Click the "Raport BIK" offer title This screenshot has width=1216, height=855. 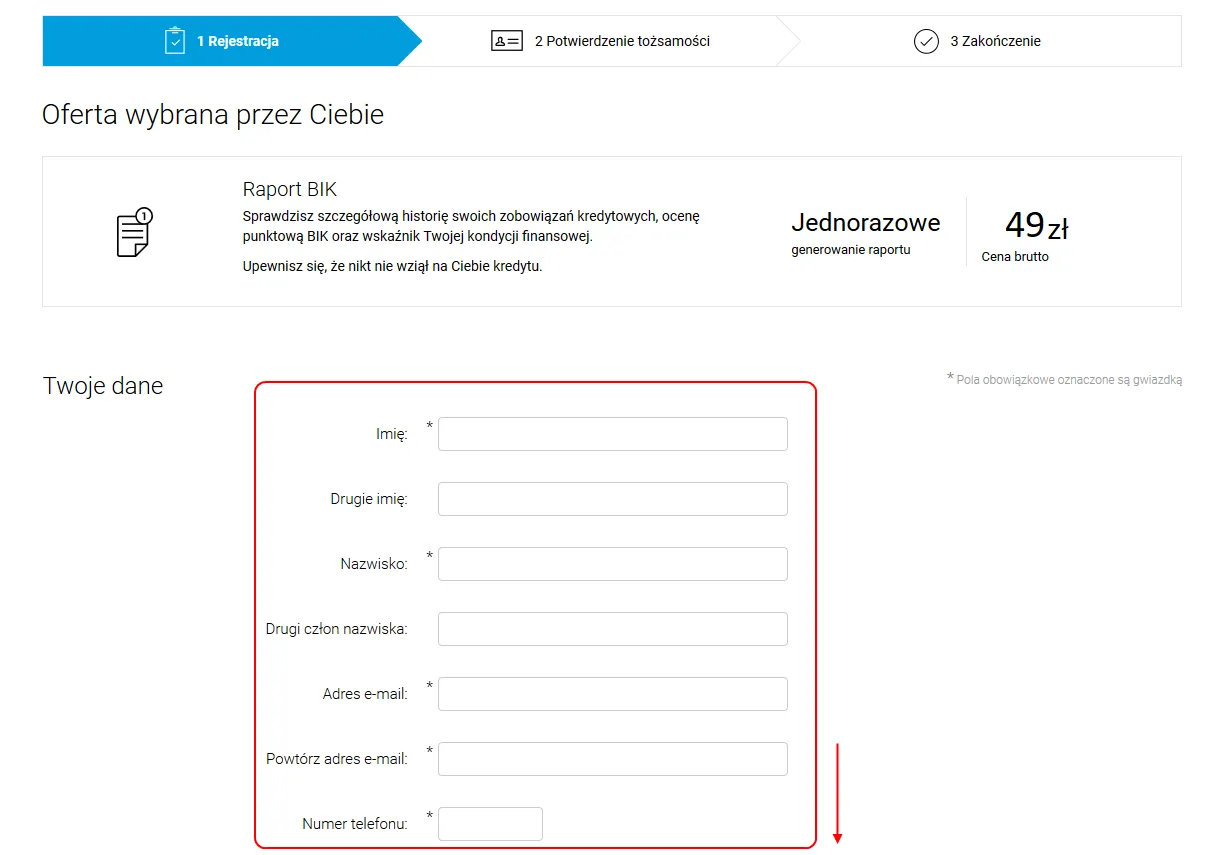point(289,189)
